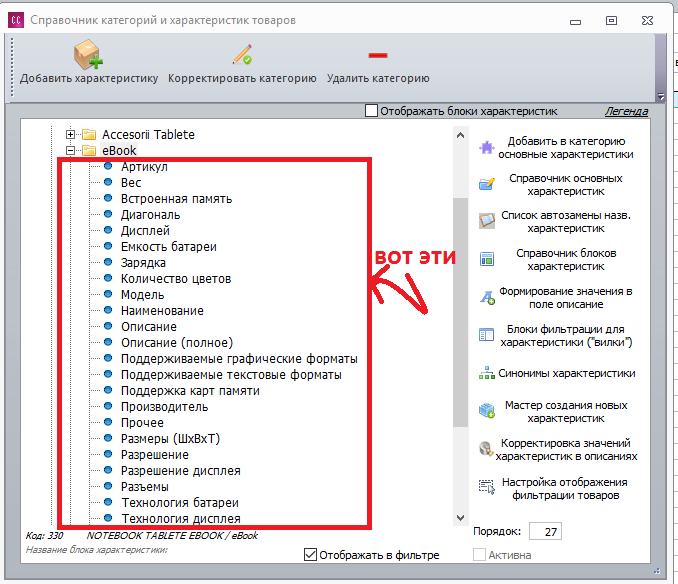The image size is (678, 584).
Task: Click the Настройка отображения фильтрации товаров icon
Action: point(487,487)
